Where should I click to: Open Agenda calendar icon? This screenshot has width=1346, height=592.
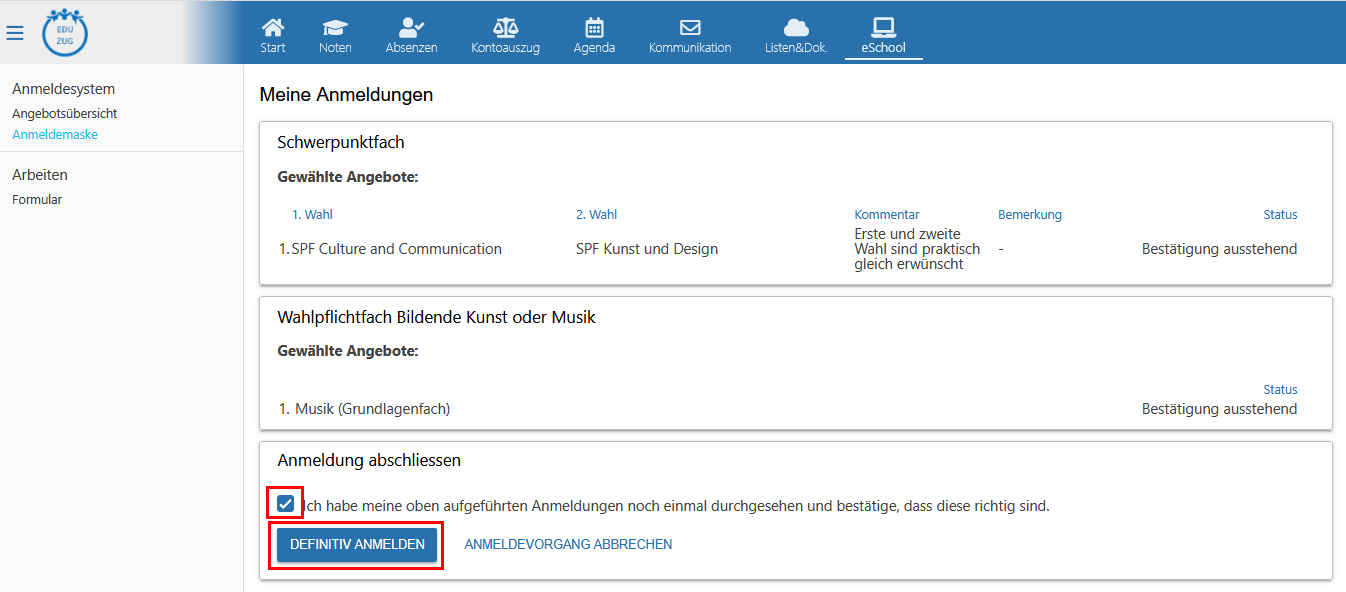click(594, 28)
